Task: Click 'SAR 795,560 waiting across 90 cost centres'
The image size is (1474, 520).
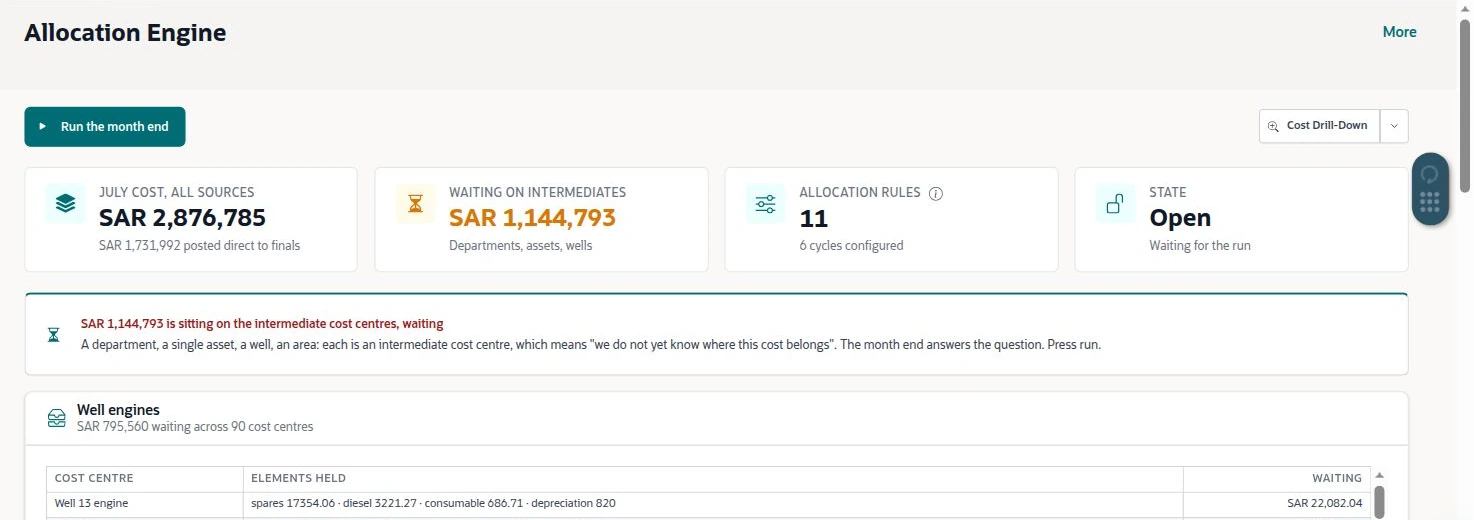Action: tap(195, 427)
